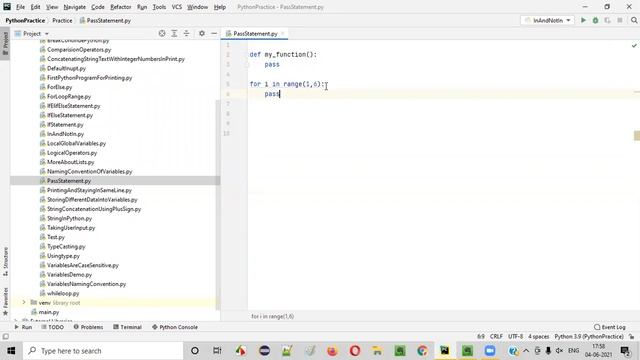Open the Project sidebar tool button

pyautogui.click(x=5, y=43)
